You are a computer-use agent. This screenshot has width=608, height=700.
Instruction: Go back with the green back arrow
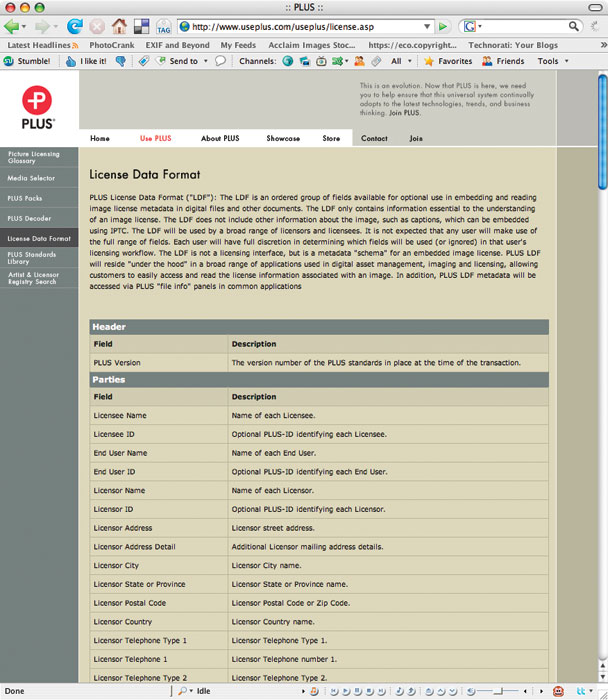[x=12, y=27]
